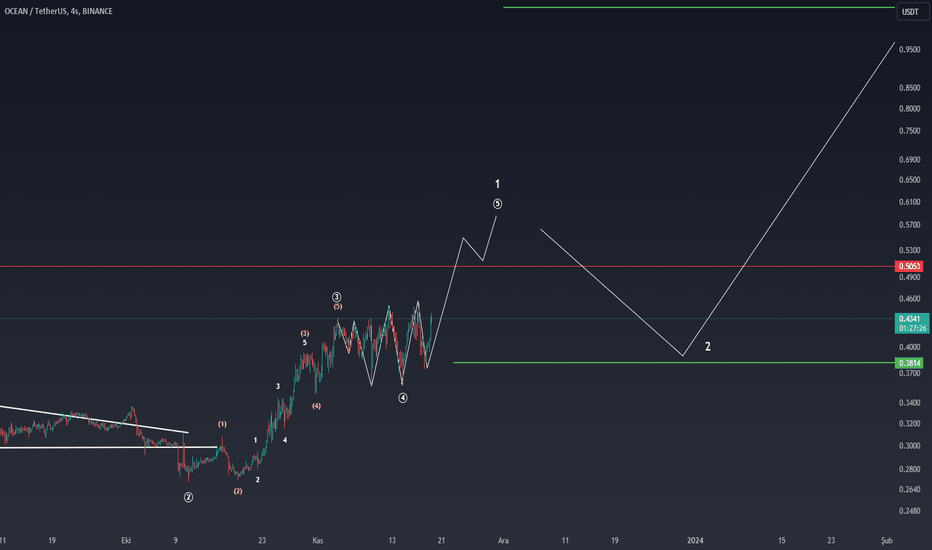Select the circled 3 wave marker
This screenshot has width=932, height=550.
coord(336,297)
